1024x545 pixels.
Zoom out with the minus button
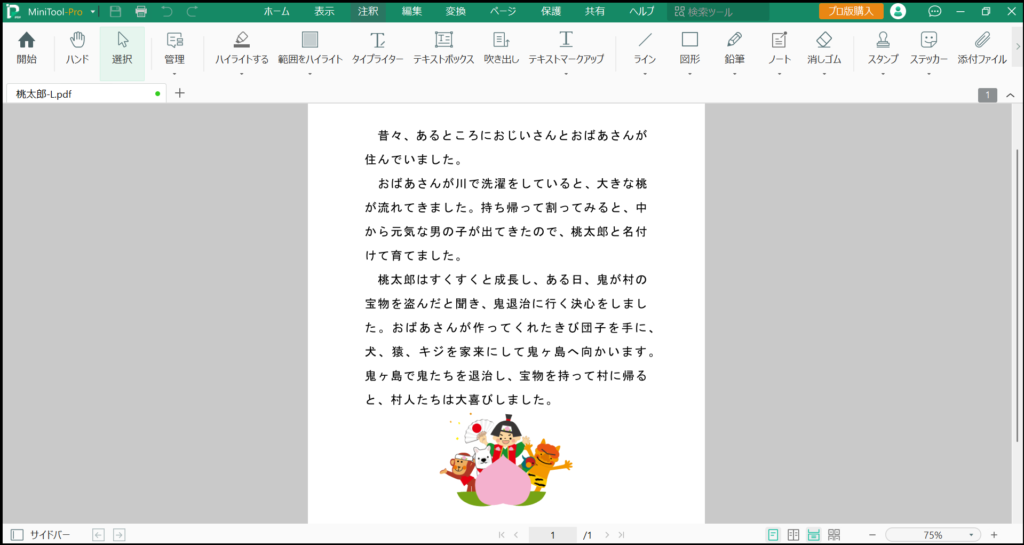tap(872, 535)
